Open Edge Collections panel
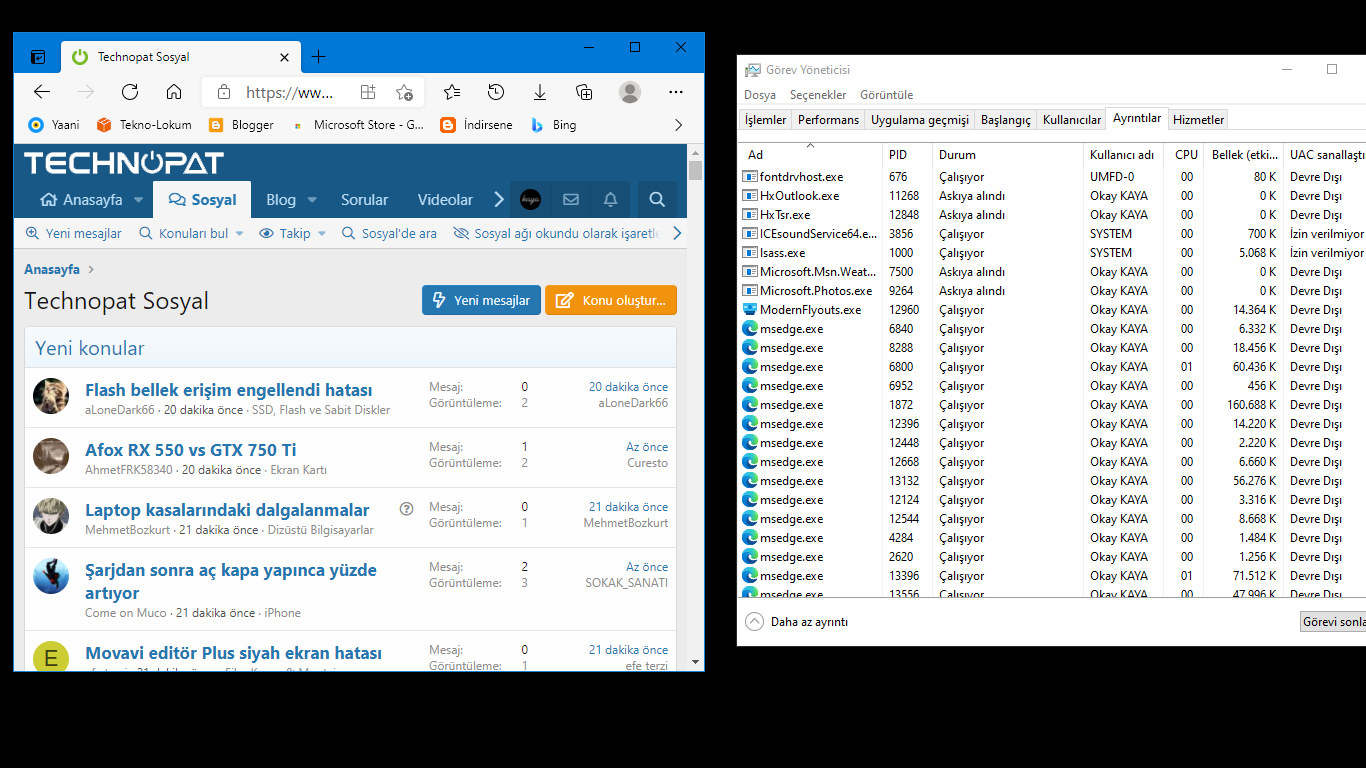1366x768 pixels. tap(584, 92)
